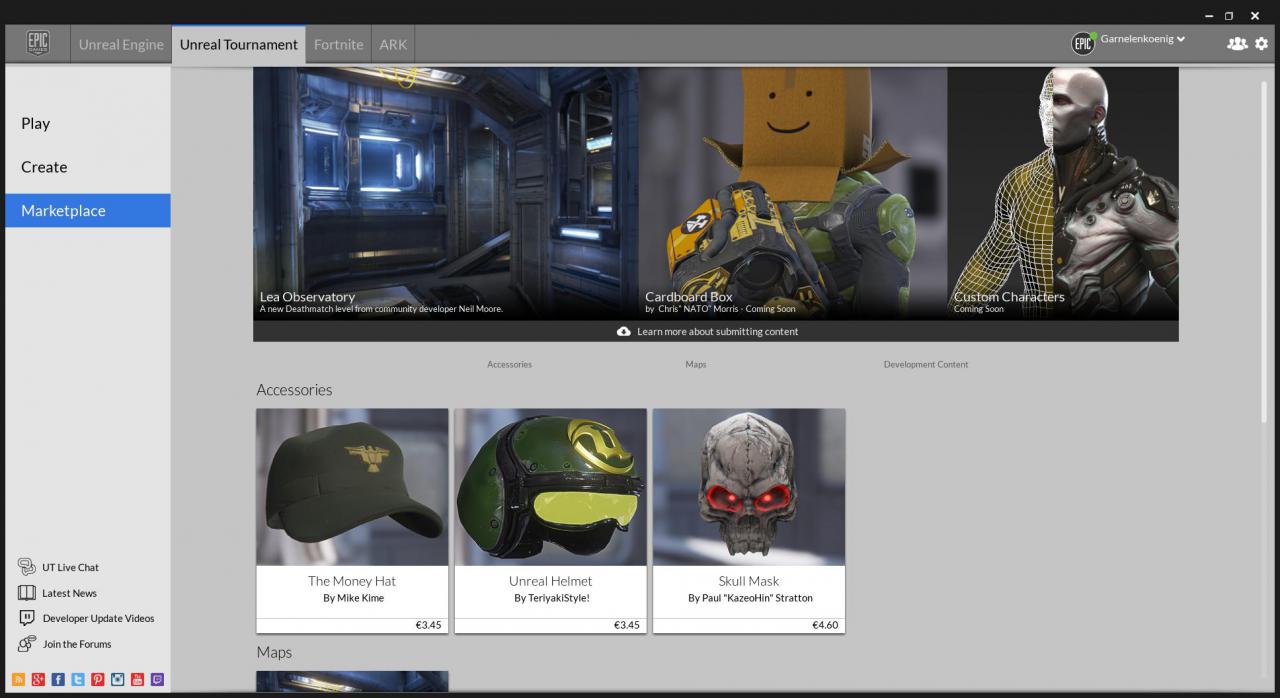The image size is (1280, 698).
Task: Open the Pinterest social icon
Action: (98, 679)
